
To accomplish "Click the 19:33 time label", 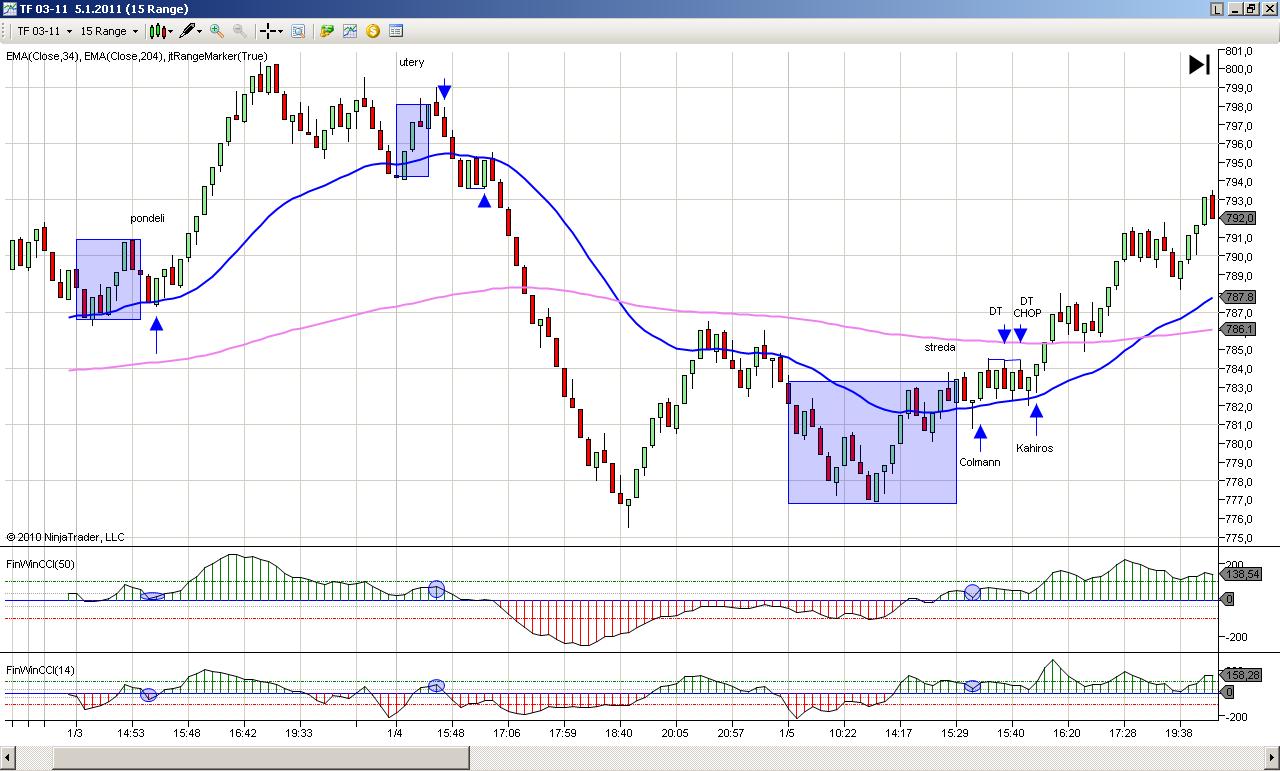I will click(299, 733).
